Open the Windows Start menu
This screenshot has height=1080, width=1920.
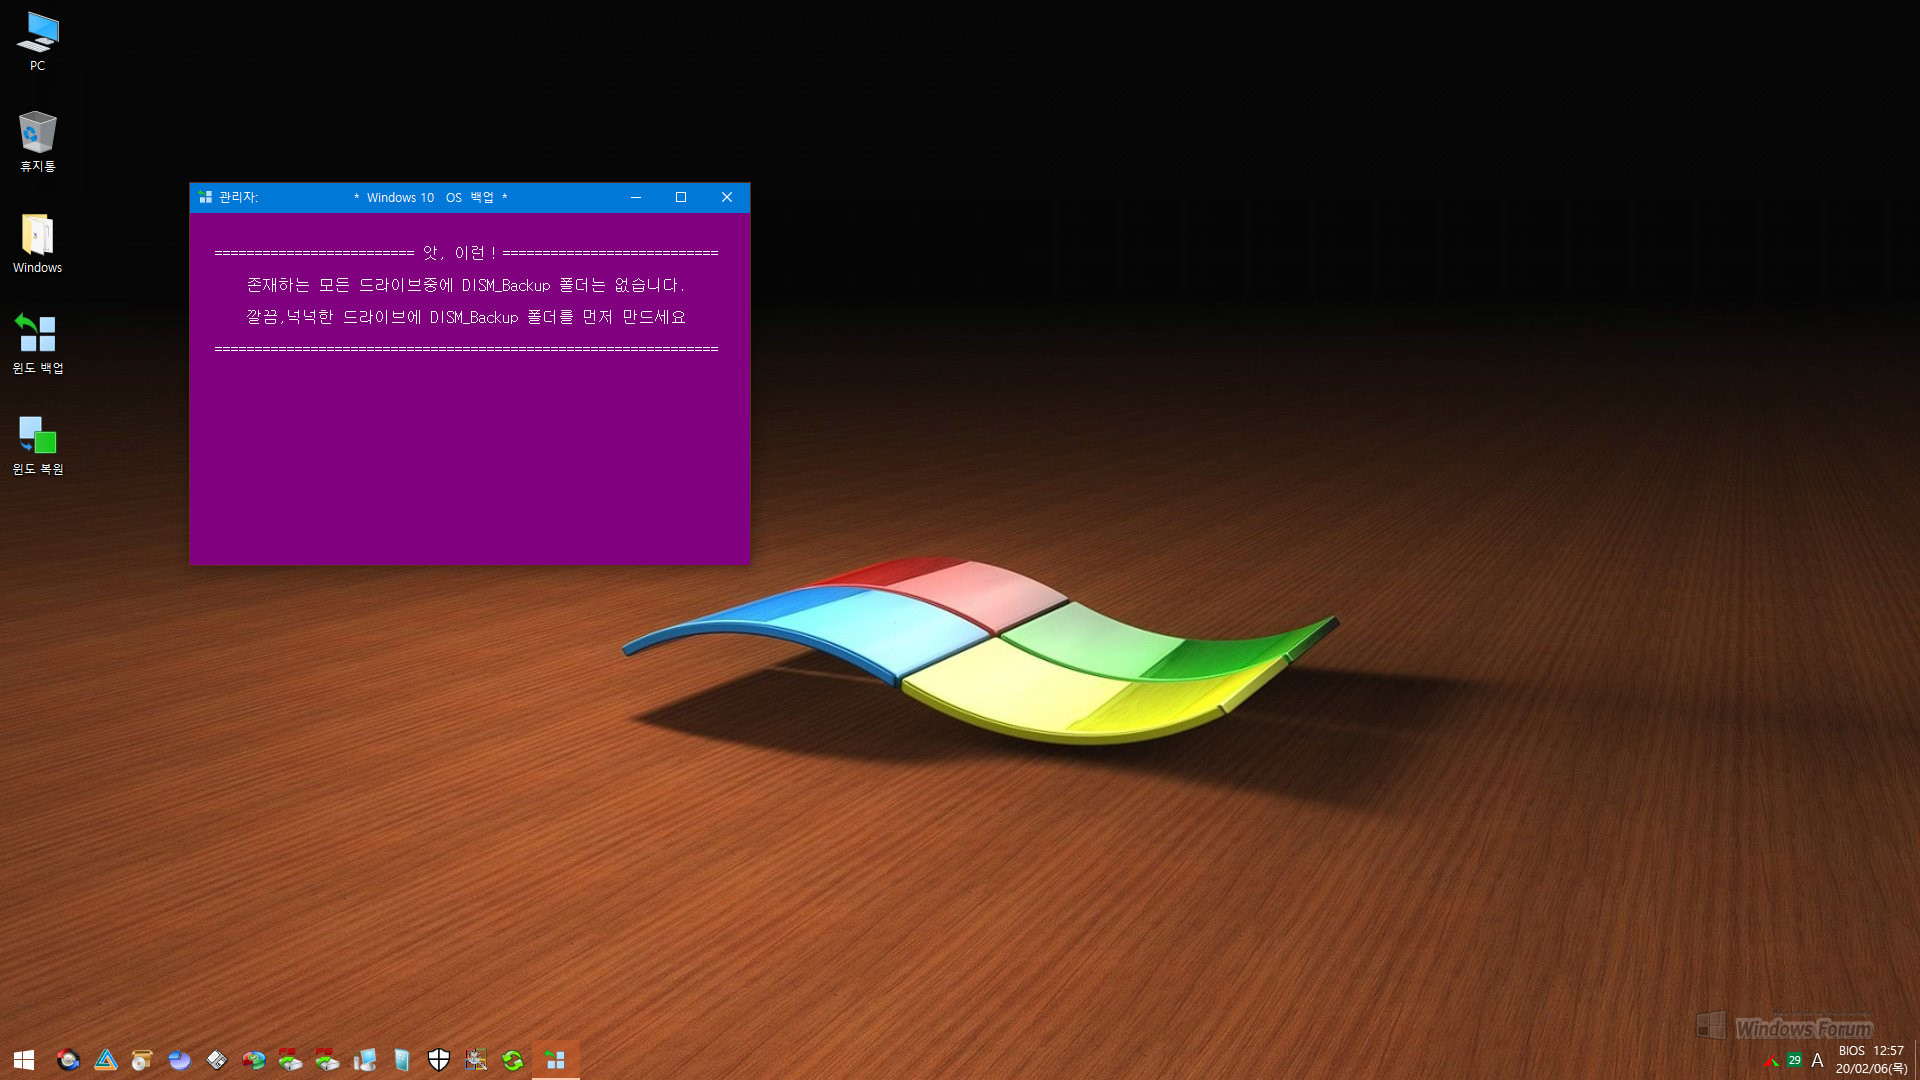[x=24, y=1060]
